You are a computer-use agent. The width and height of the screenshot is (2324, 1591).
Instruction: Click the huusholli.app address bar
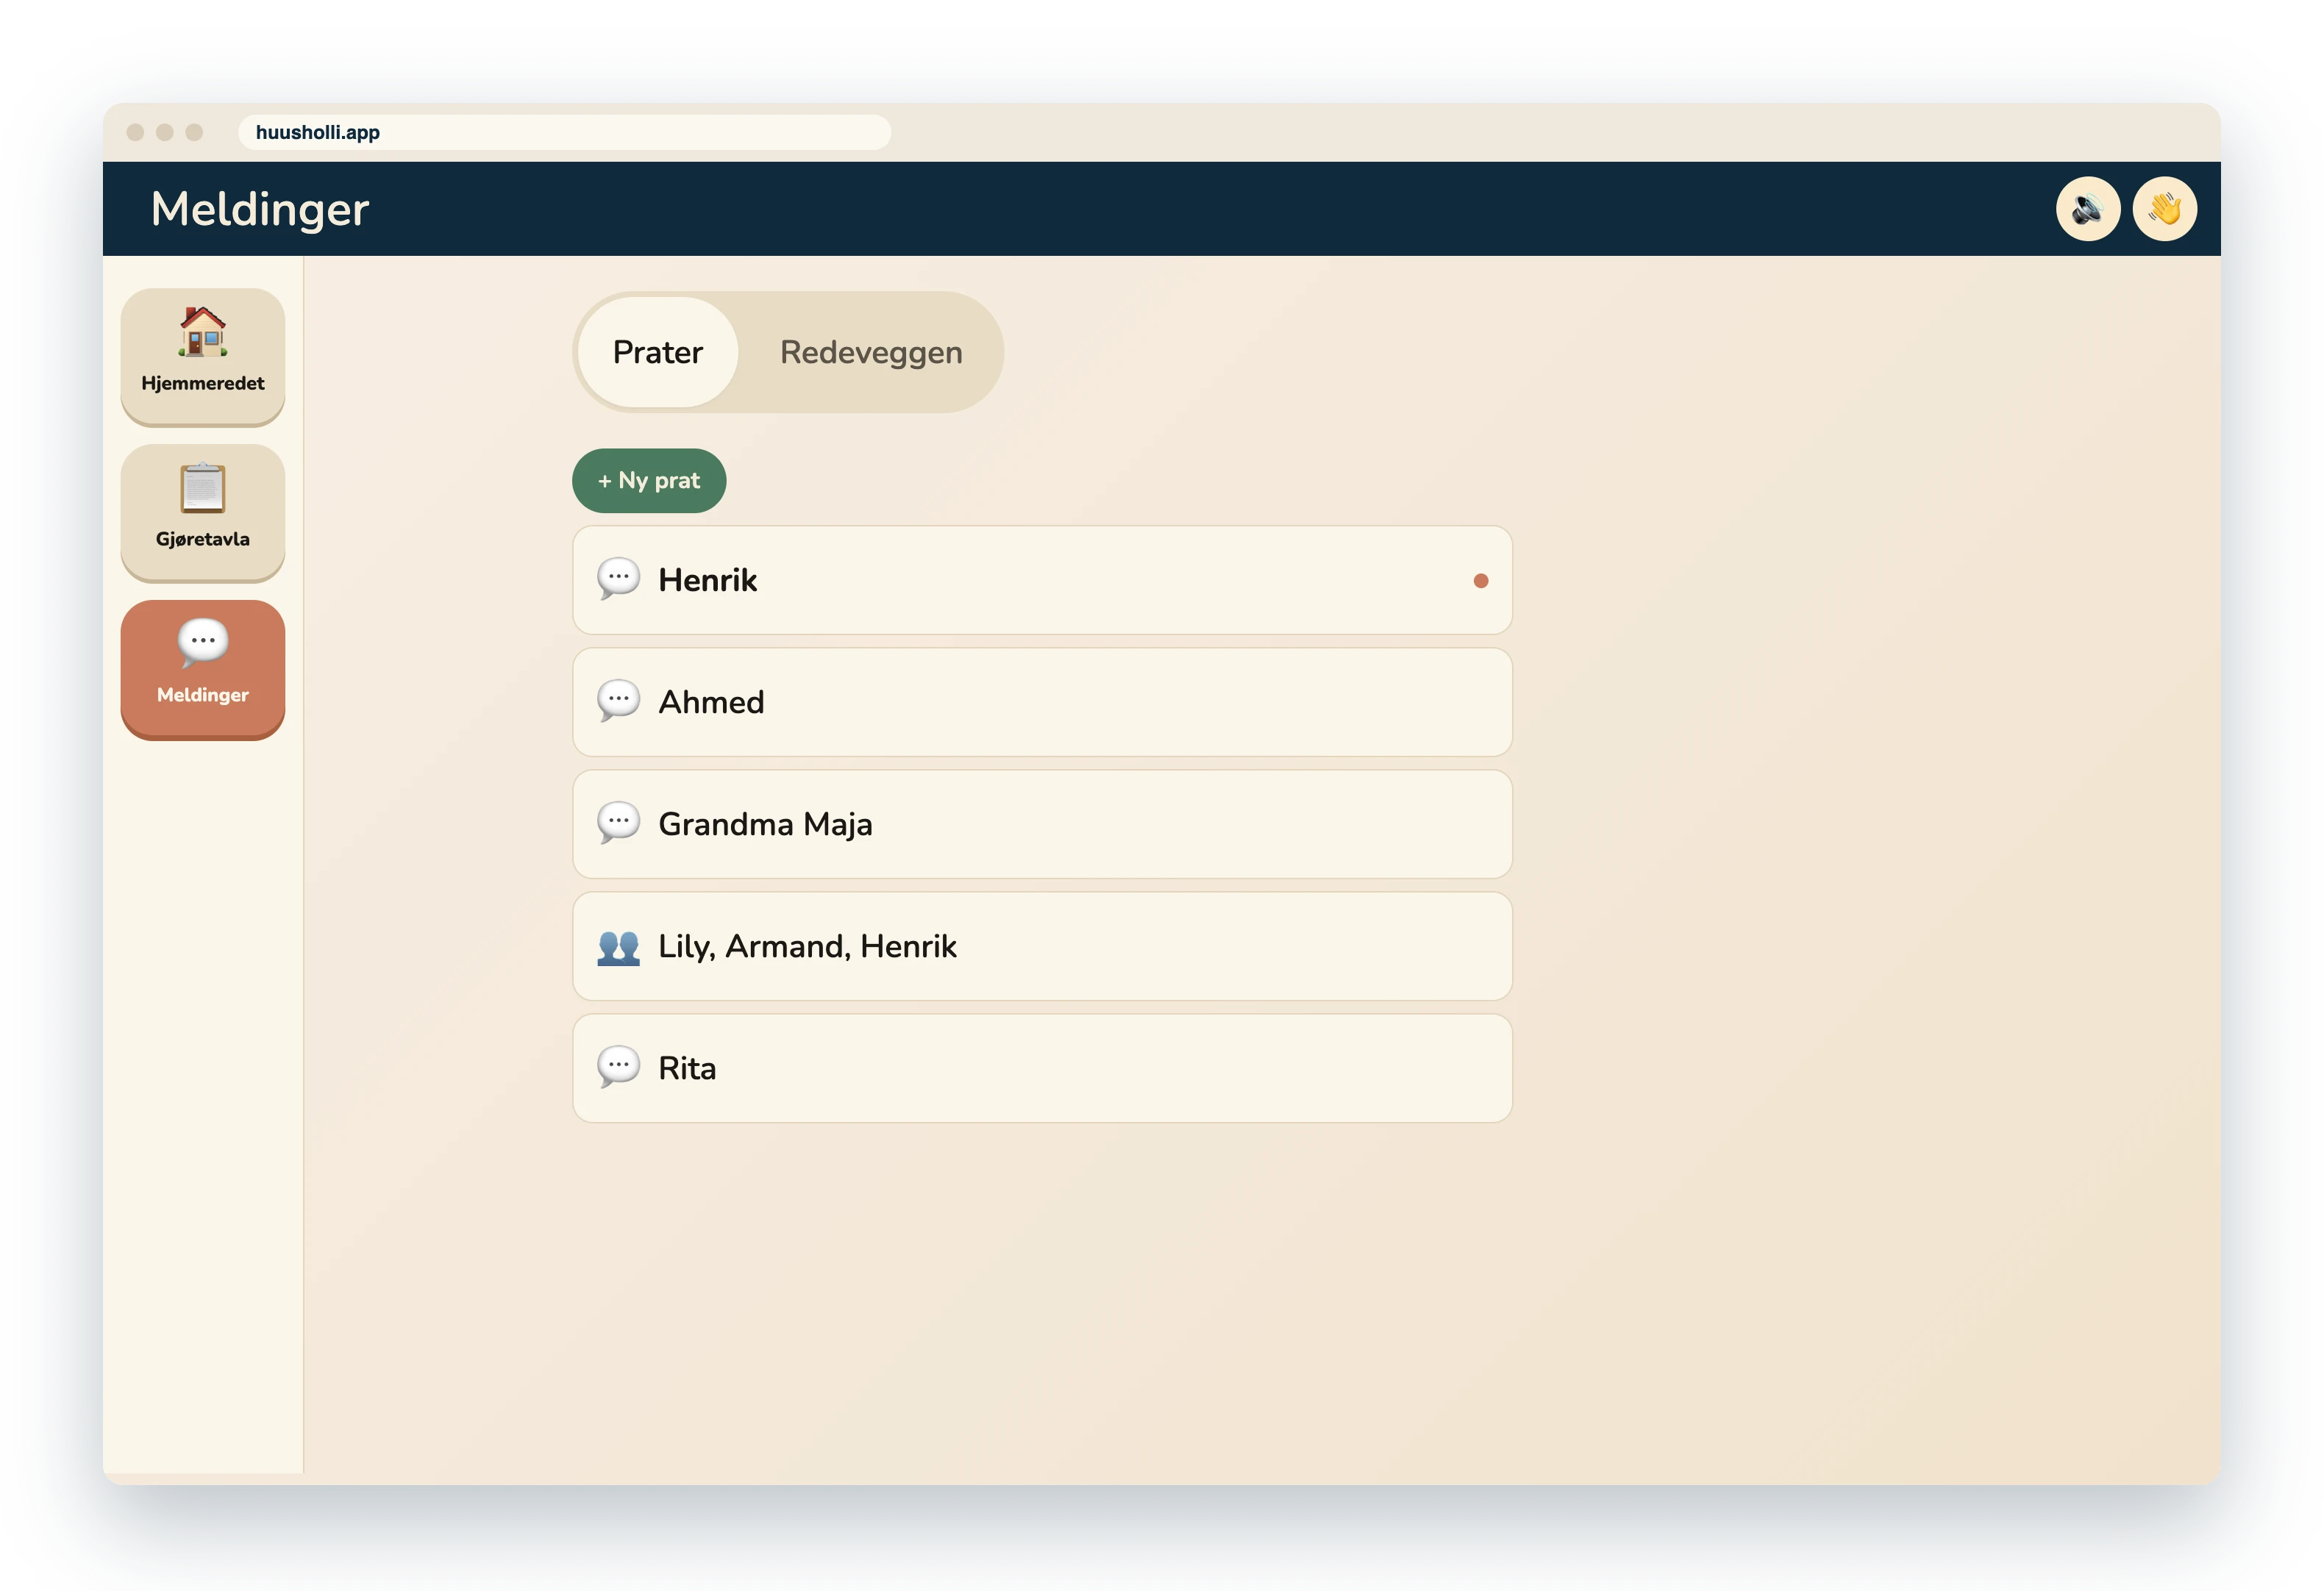(x=564, y=132)
